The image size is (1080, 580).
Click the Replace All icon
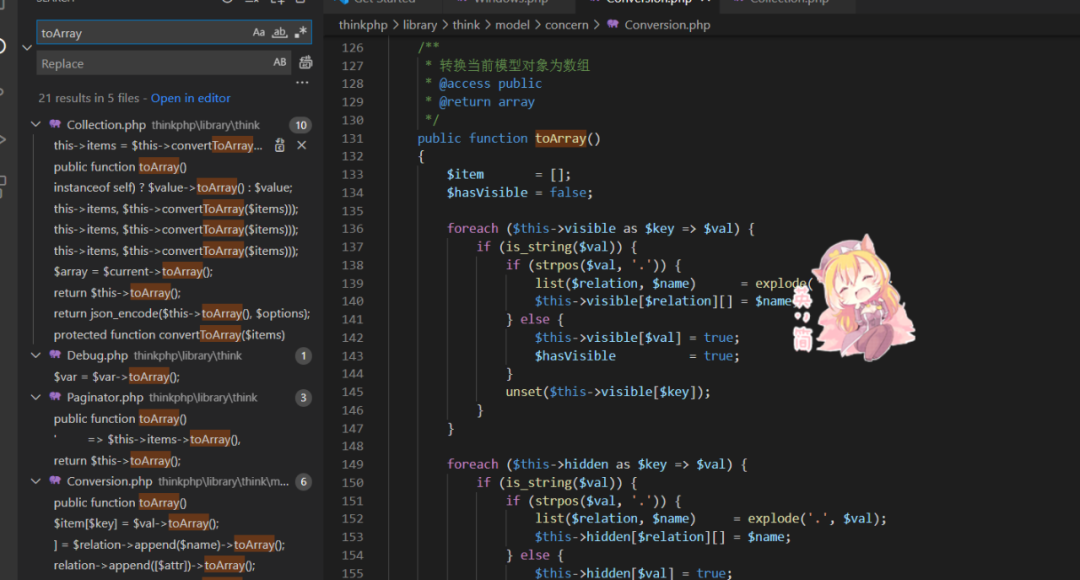(x=305, y=63)
